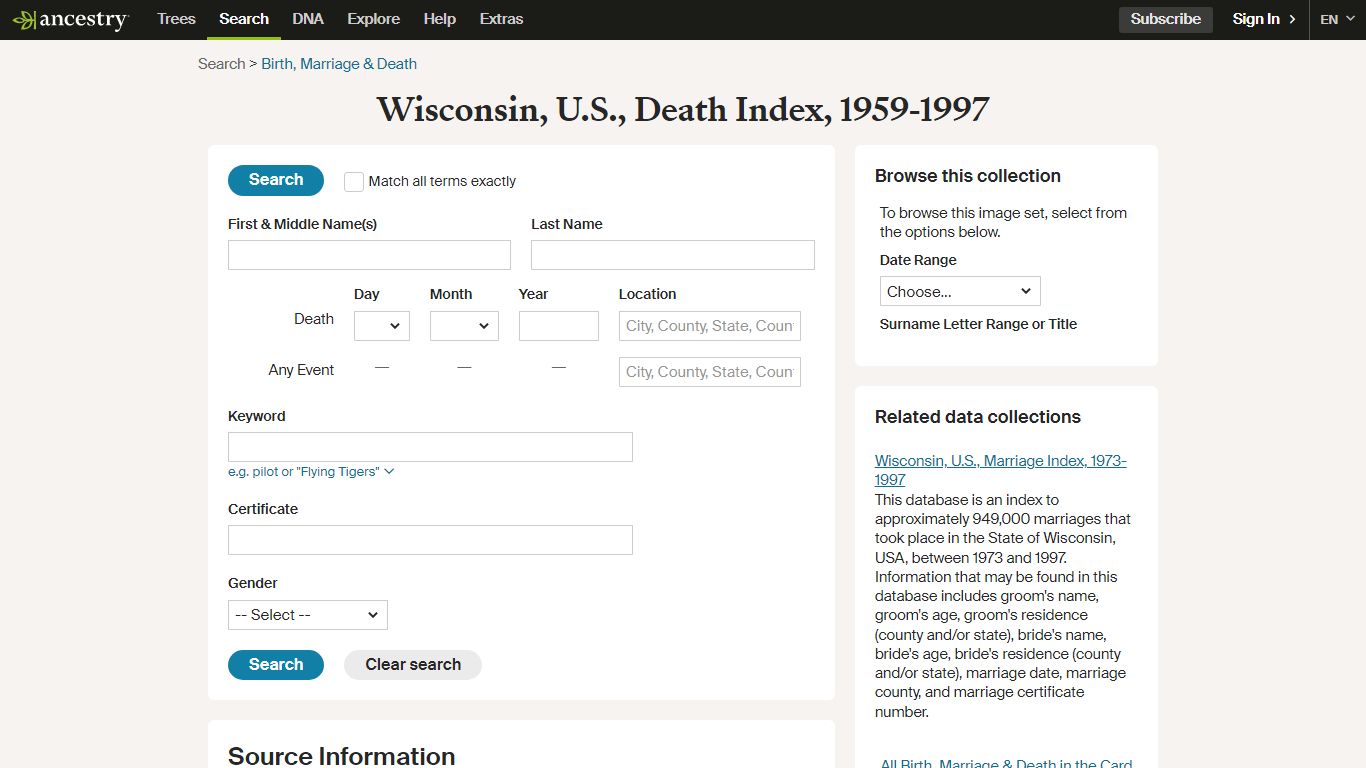Focus the Certificate input field
This screenshot has height=768, width=1366.
(x=430, y=540)
